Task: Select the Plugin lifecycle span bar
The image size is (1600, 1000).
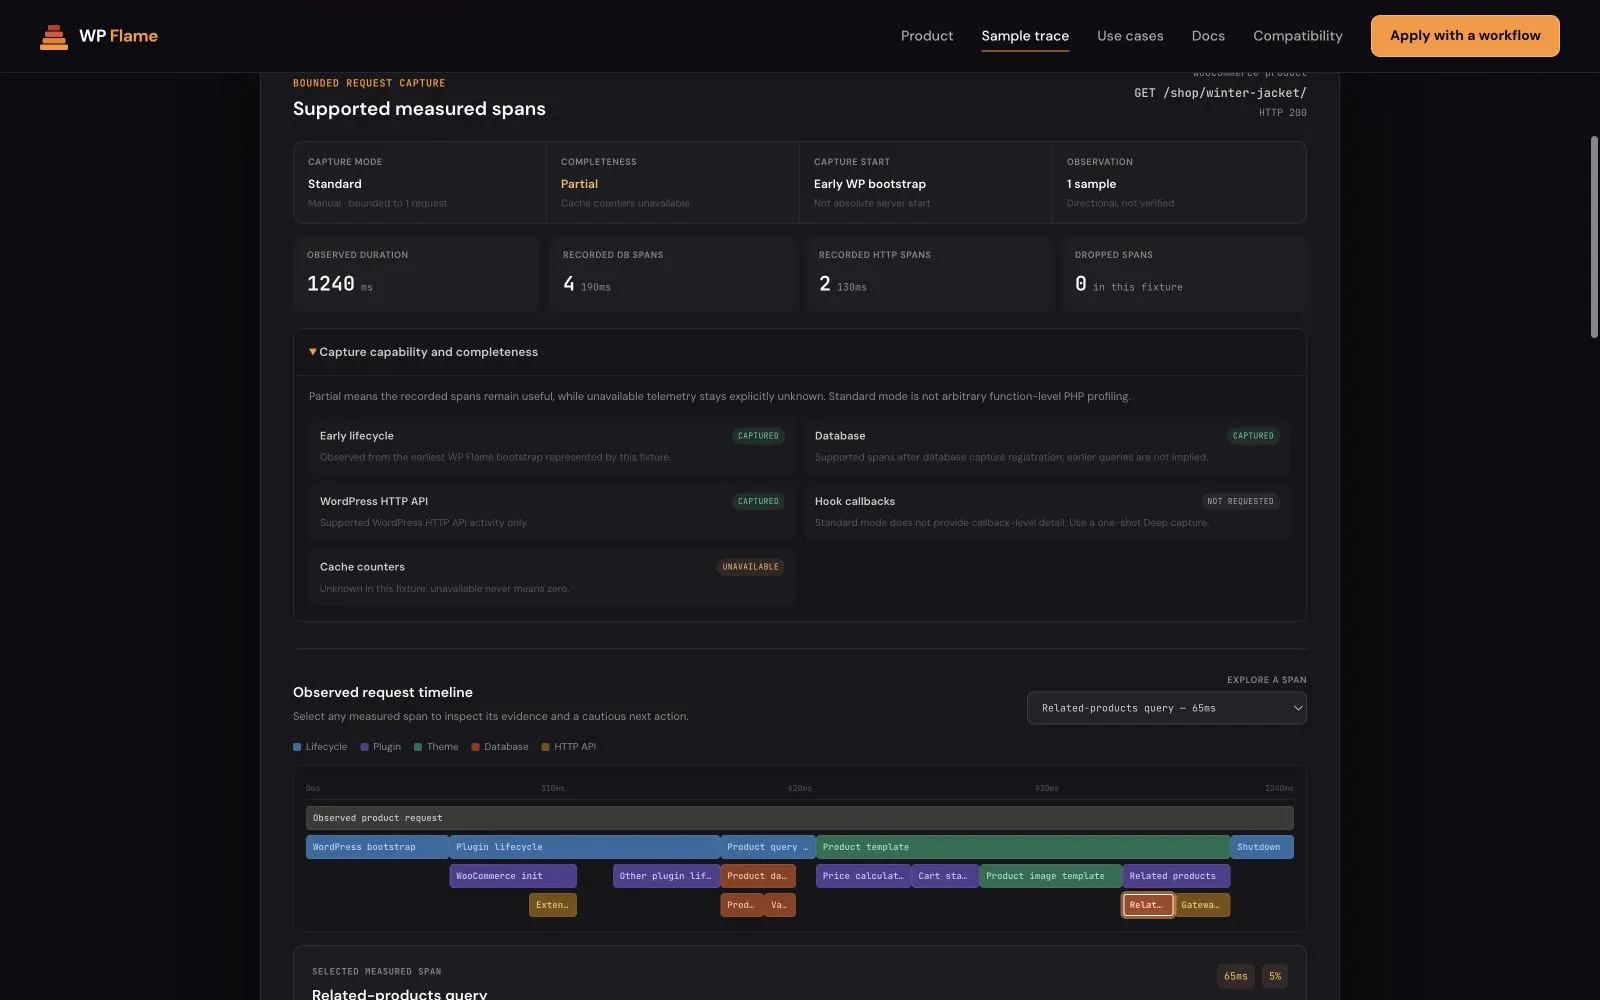Action: point(584,847)
